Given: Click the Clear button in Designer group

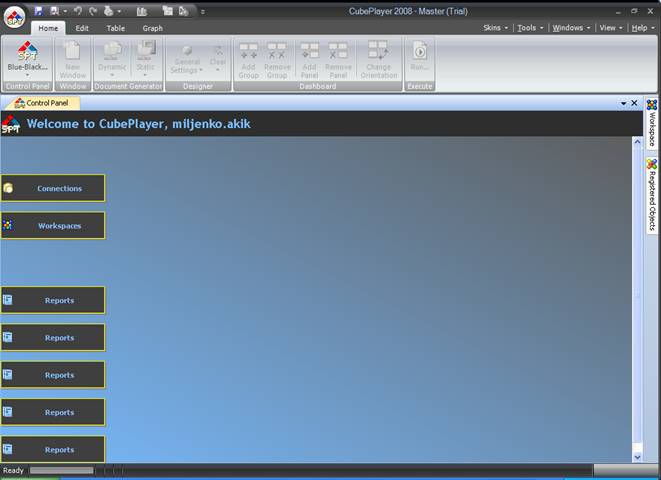Looking at the screenshot, I should [218, 58].
